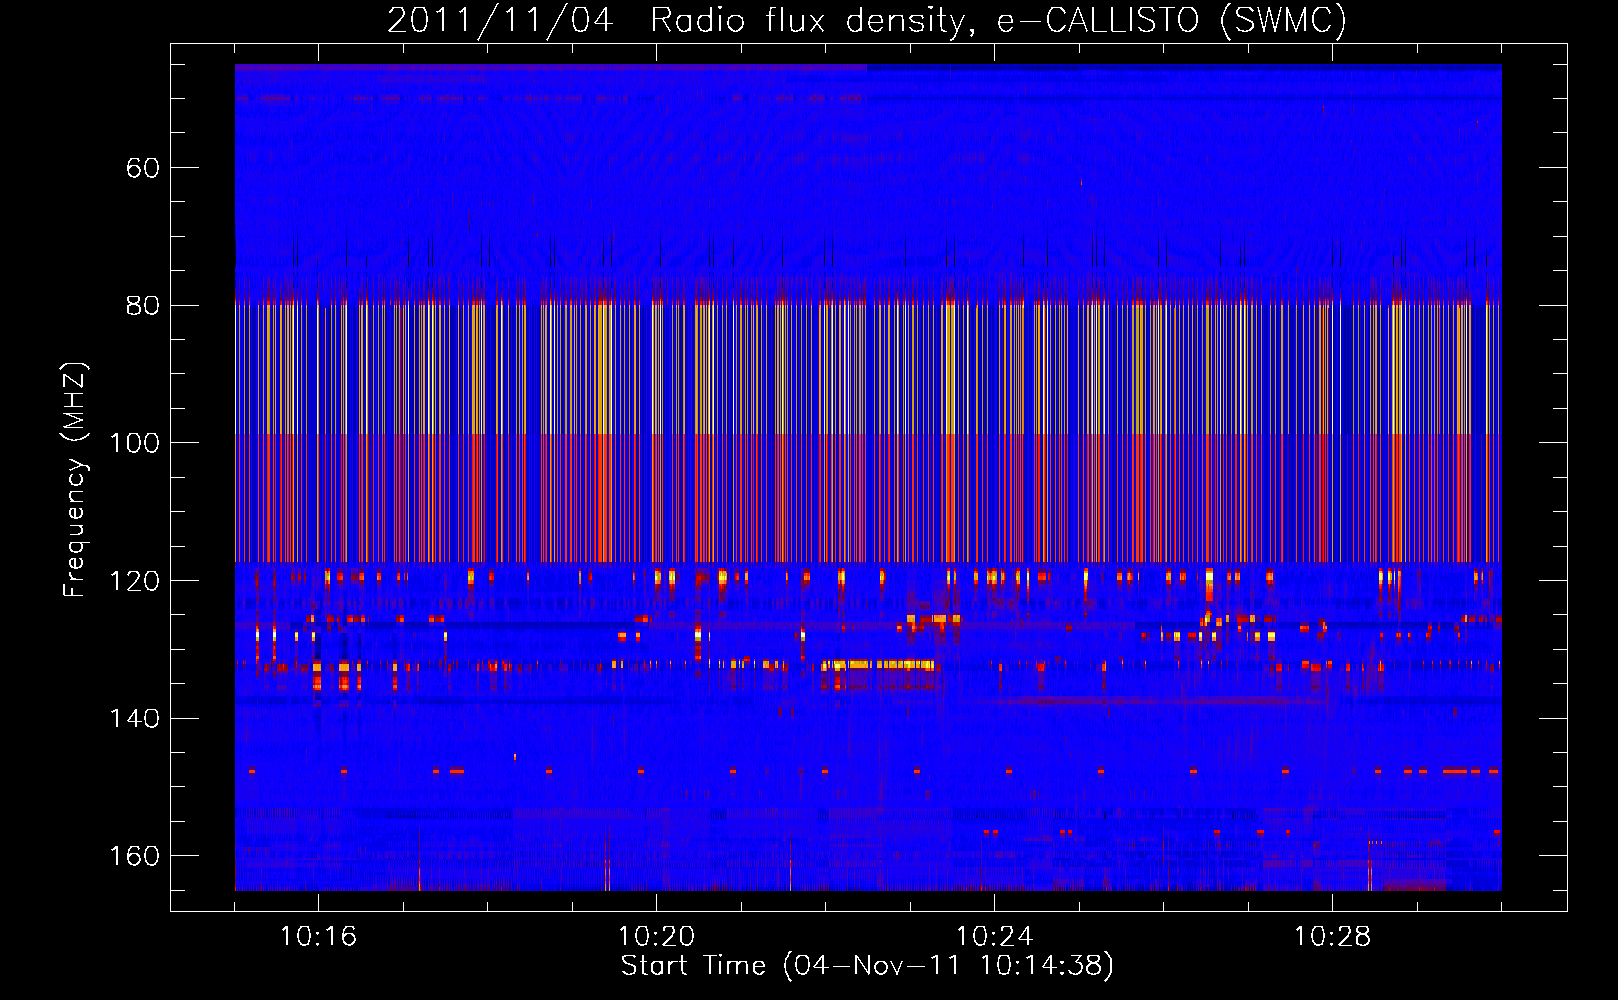
Task: Click the 80 frequency tick label
Action: coord(143,305)
